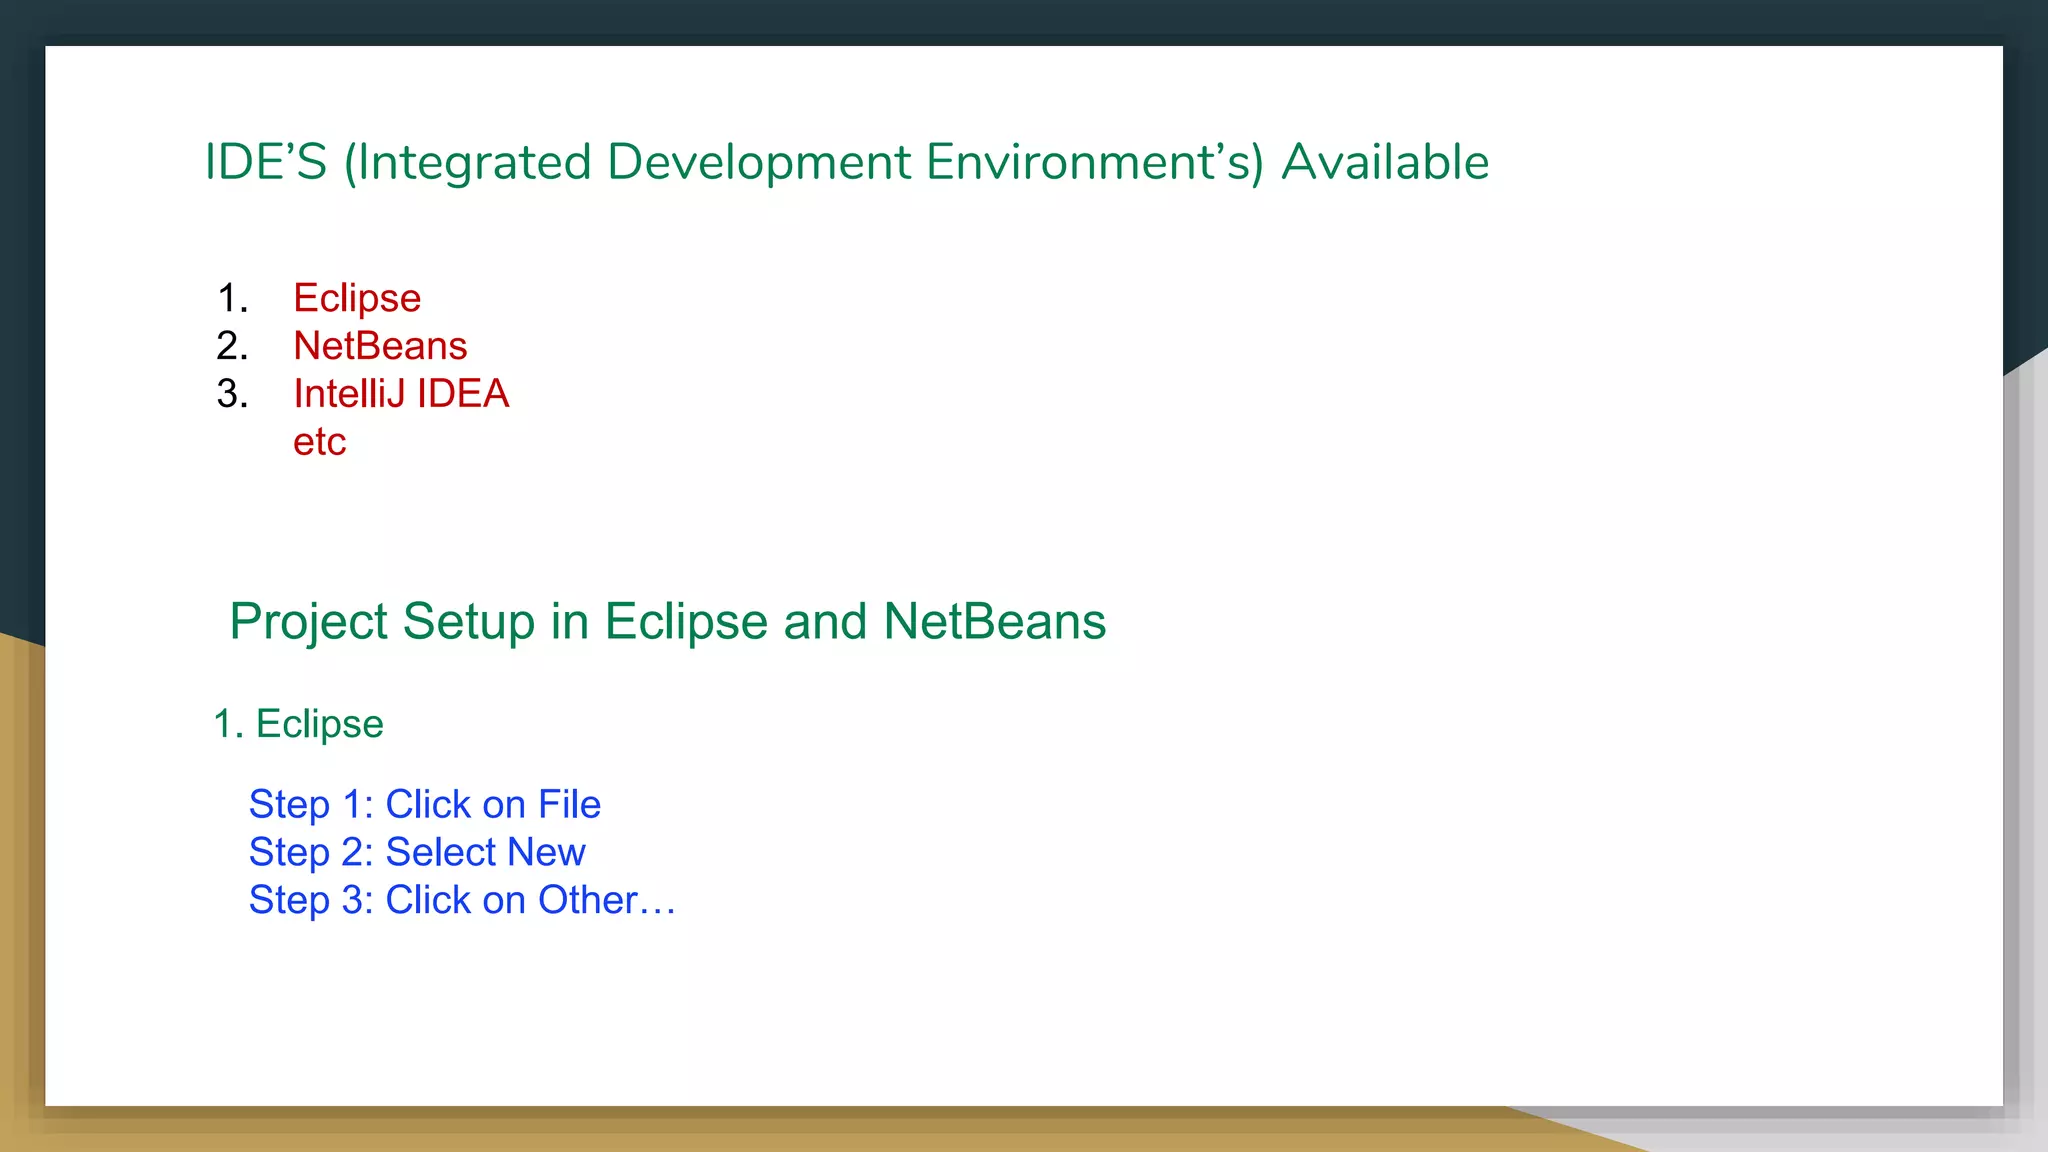Screen dimensions: 2048x1152
Task: Click the 'Project Setup in Eclipse and NetBeans' heading
Action: pos(667,621)
